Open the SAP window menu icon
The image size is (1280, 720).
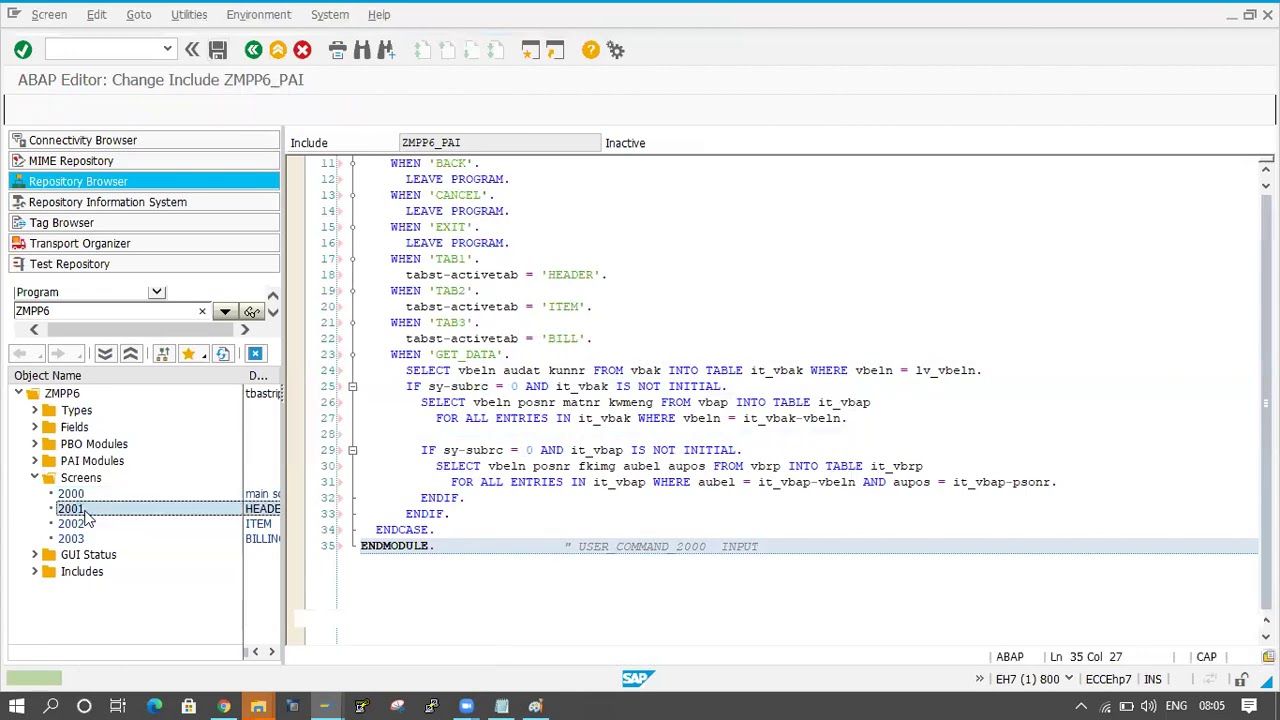[14, 14]
